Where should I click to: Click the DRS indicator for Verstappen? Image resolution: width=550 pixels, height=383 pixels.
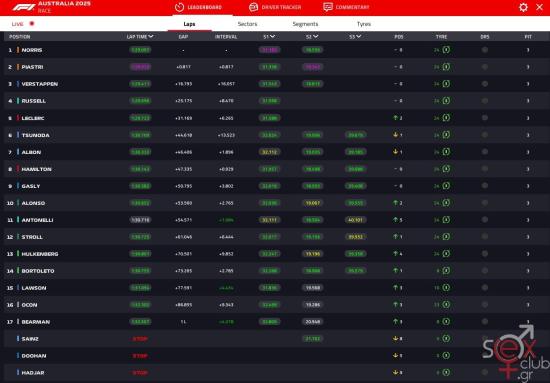pyautogui.click(x=485, y=84)
